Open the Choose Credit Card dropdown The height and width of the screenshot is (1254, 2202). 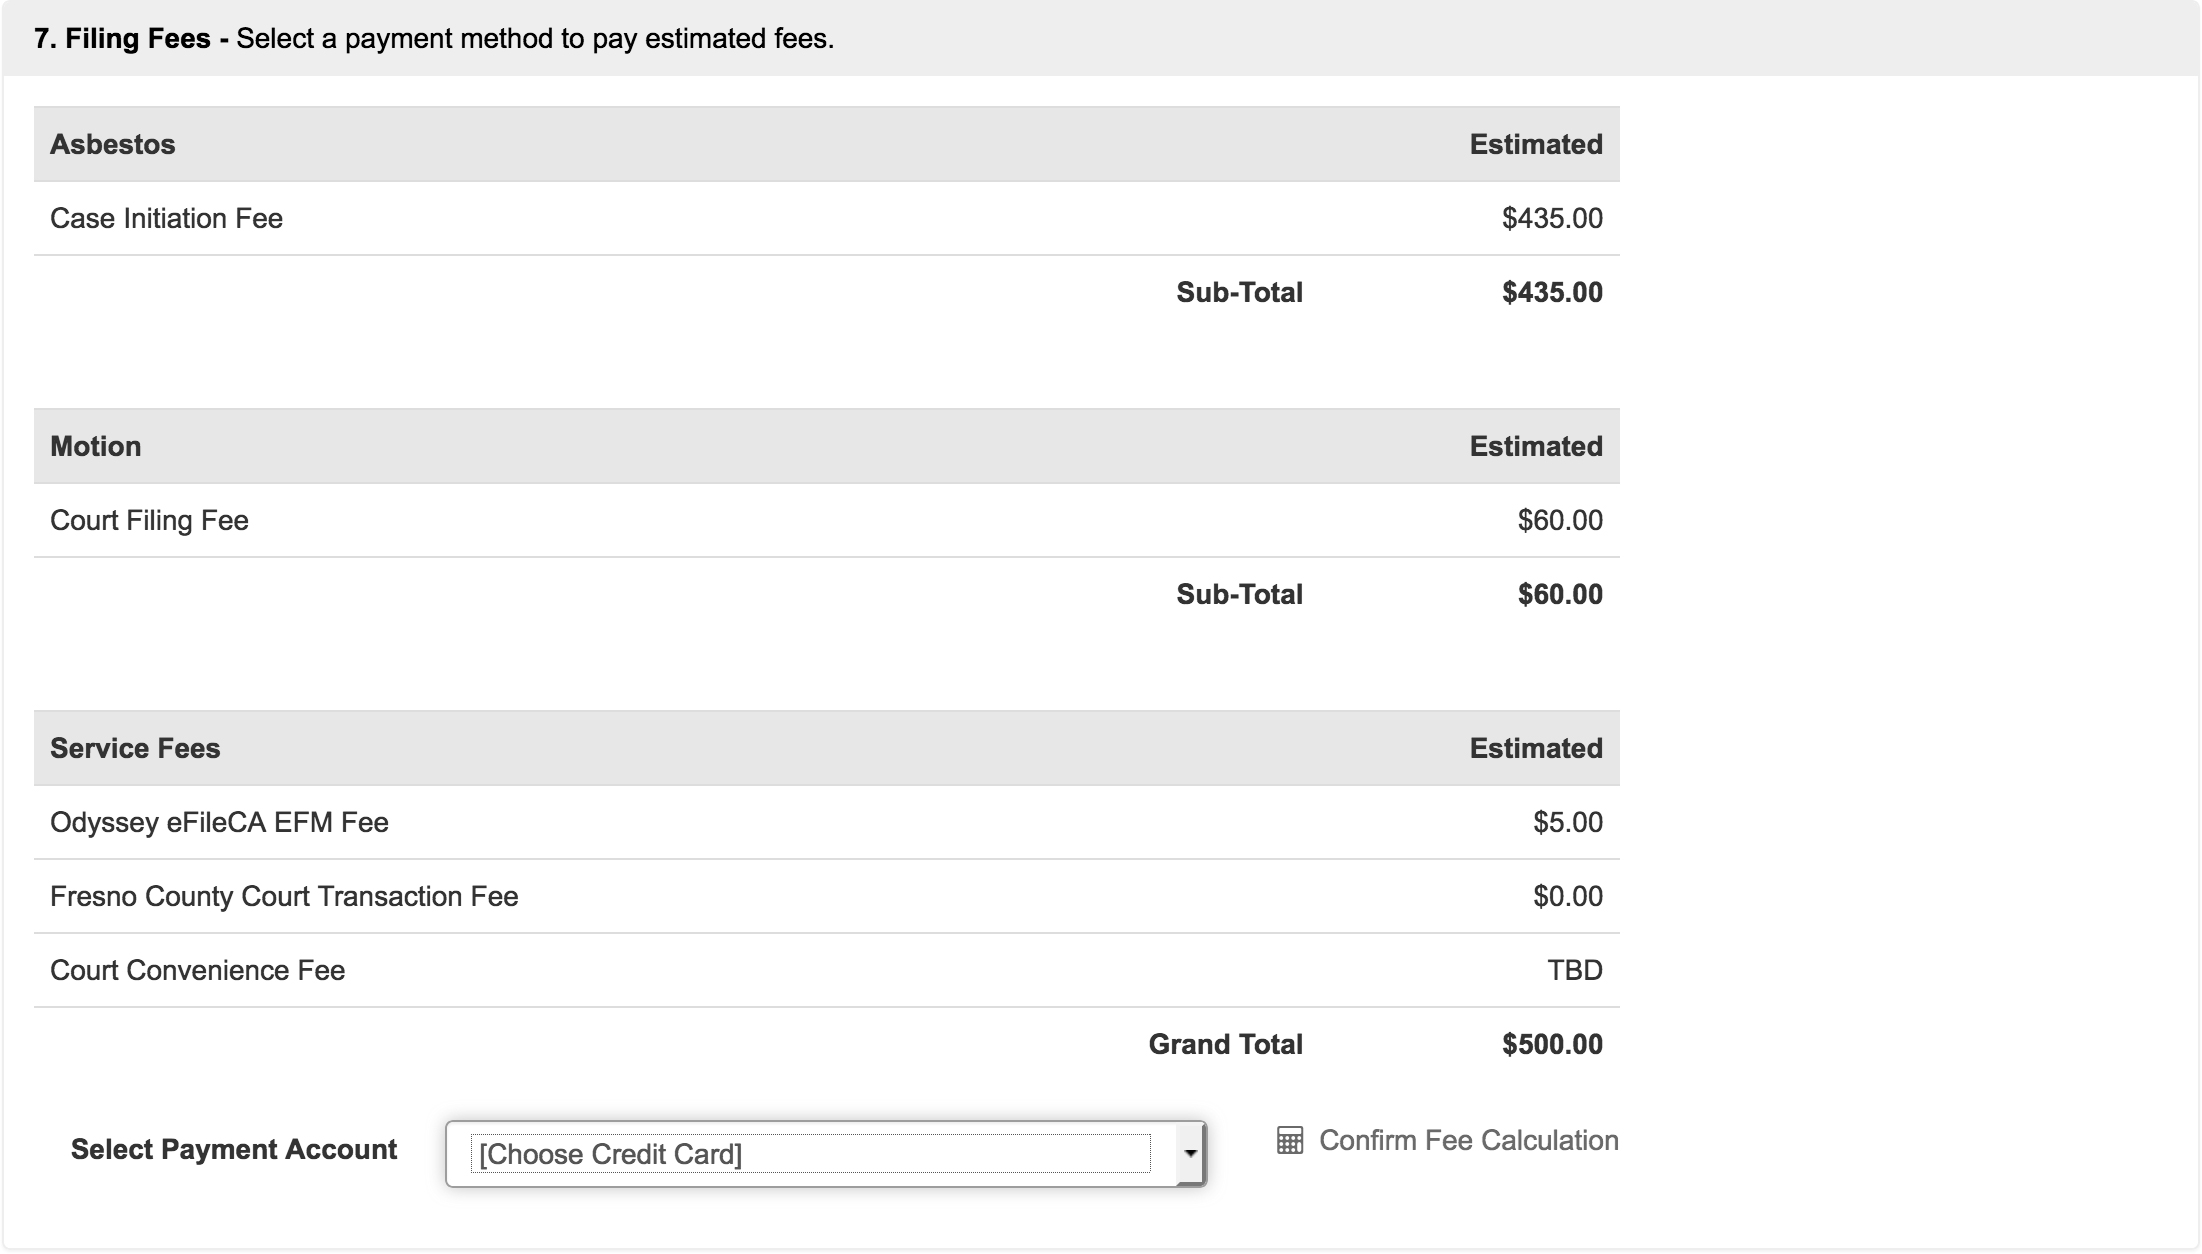pyautogui.click(x=810, y=1154)
